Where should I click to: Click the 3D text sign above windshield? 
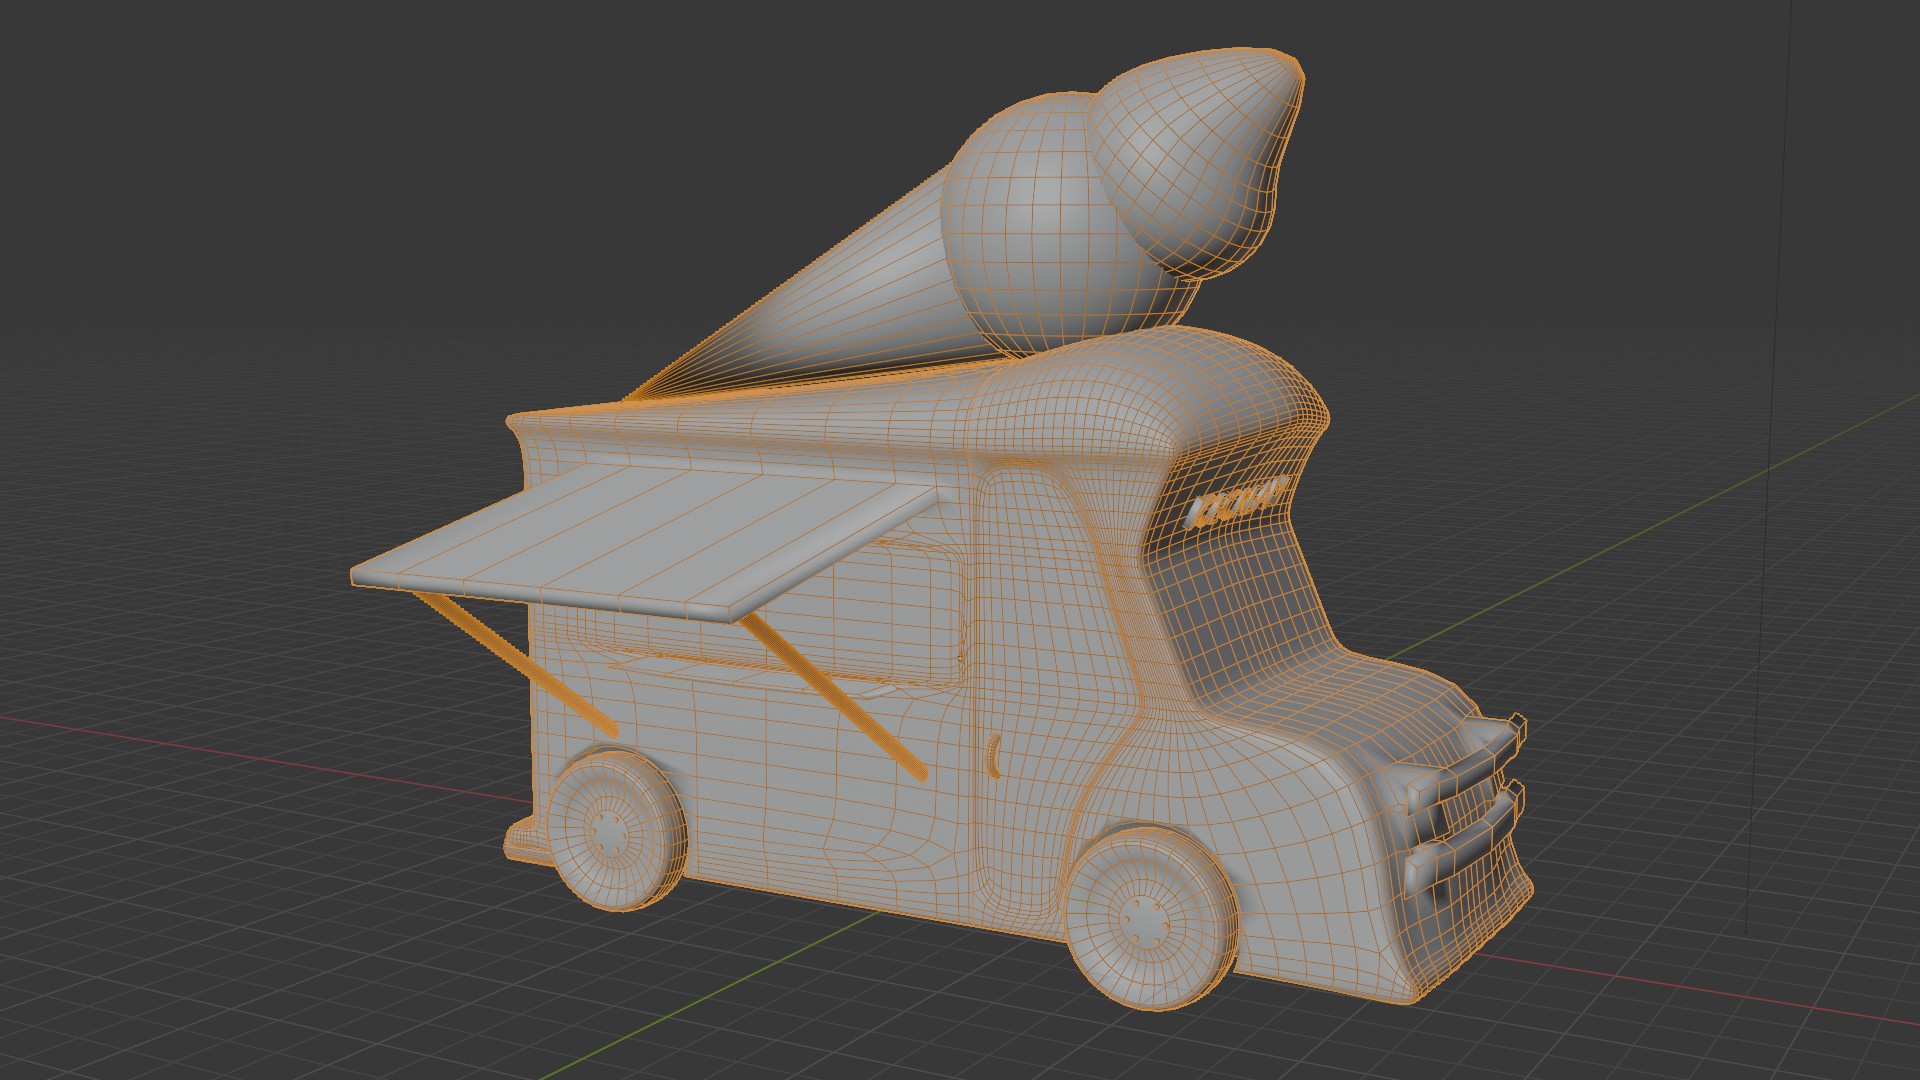[x=1234, y=503]
